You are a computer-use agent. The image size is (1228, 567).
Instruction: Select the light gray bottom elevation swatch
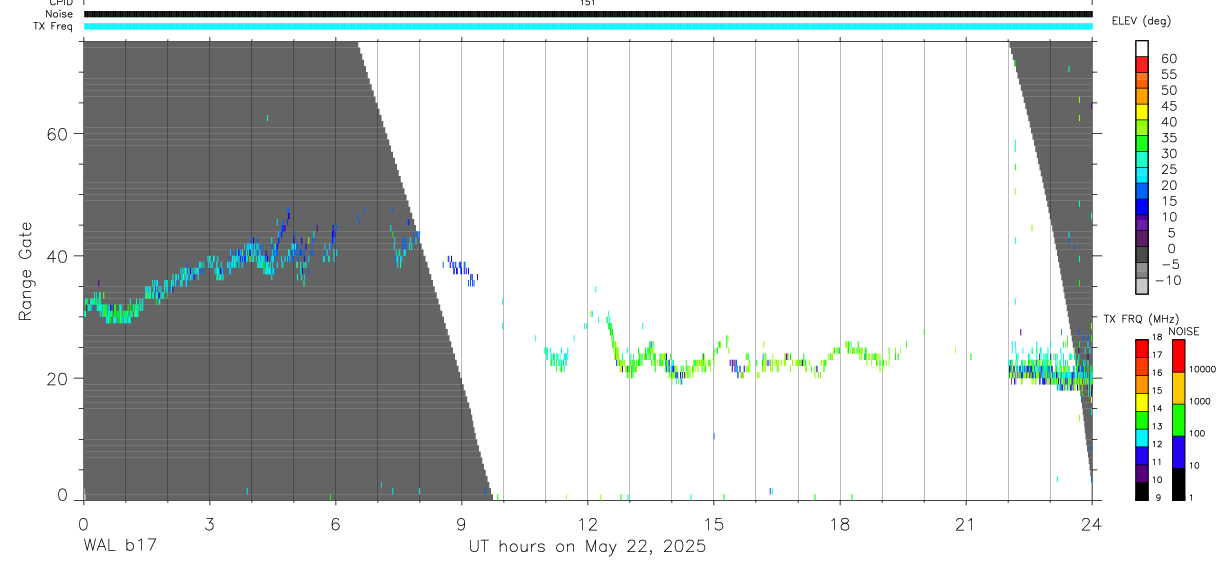tap(1142, 287)
